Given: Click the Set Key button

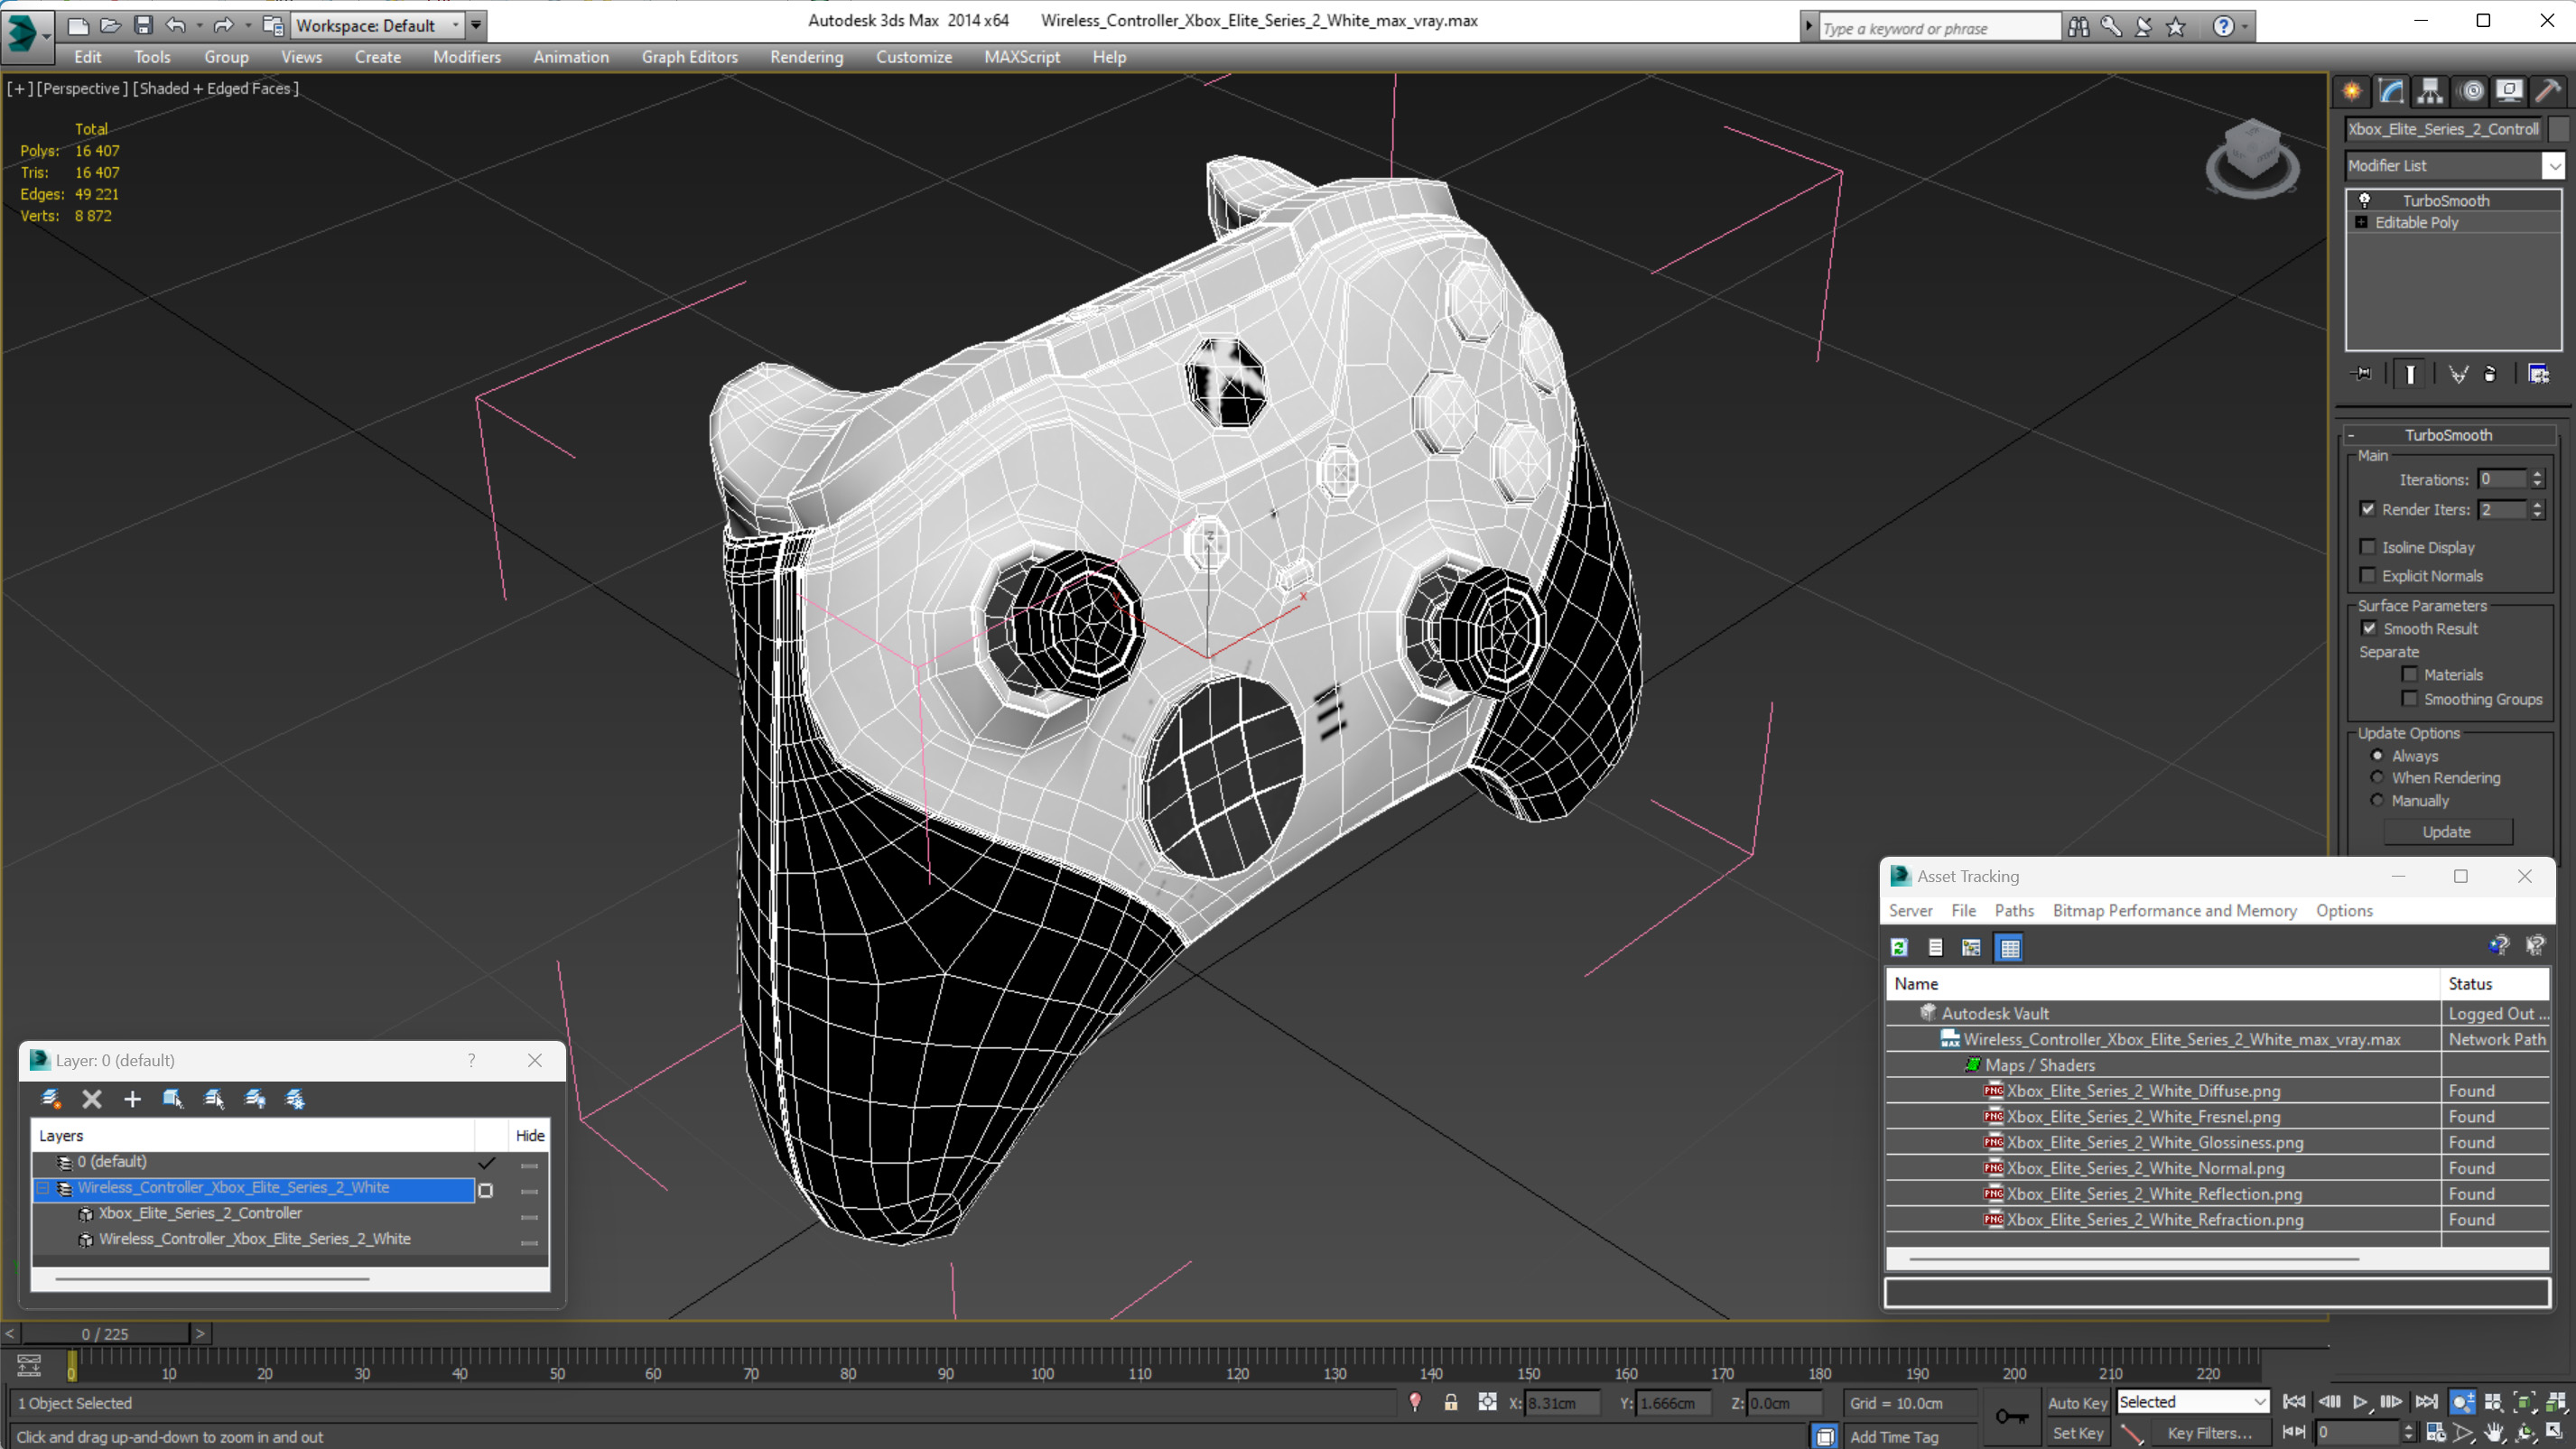Looking at the screenshot, I should click(2077, 1432).
